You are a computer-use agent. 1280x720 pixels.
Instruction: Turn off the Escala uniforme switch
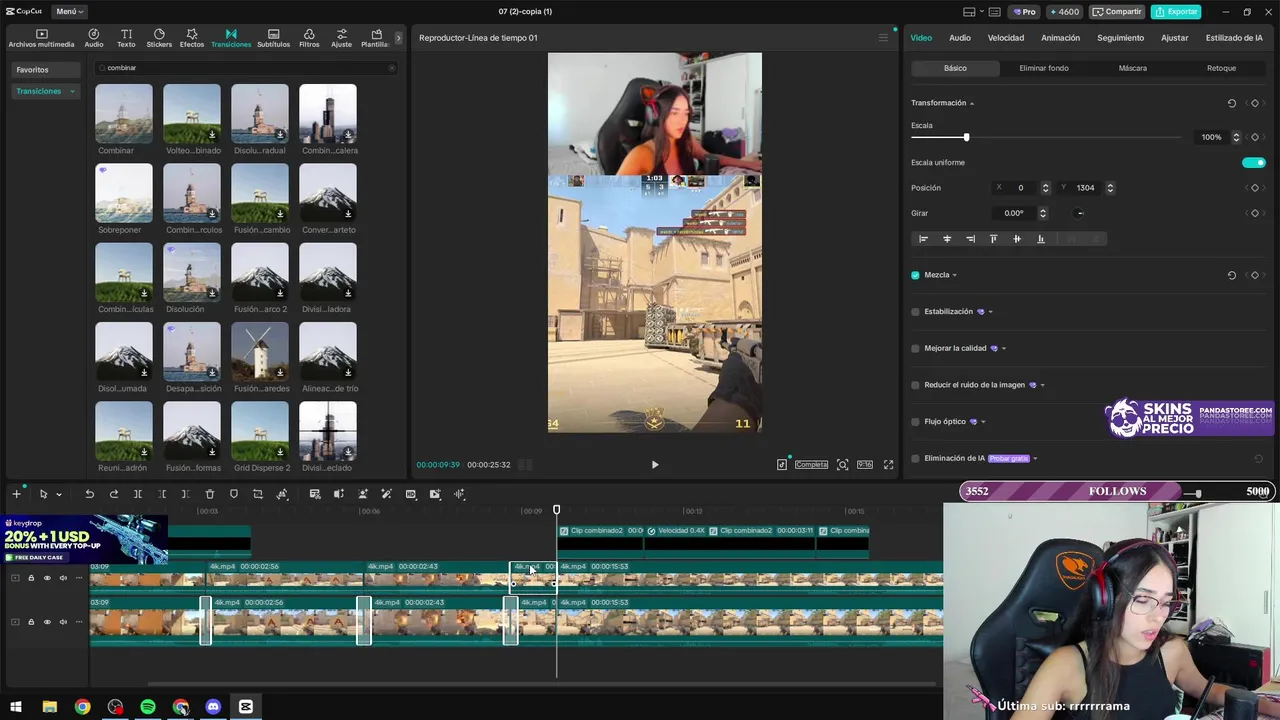point(1254,162)
